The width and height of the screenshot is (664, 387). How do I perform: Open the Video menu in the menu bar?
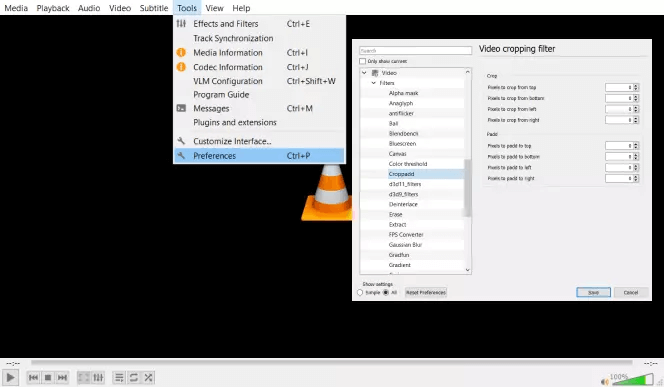[120, 8]
